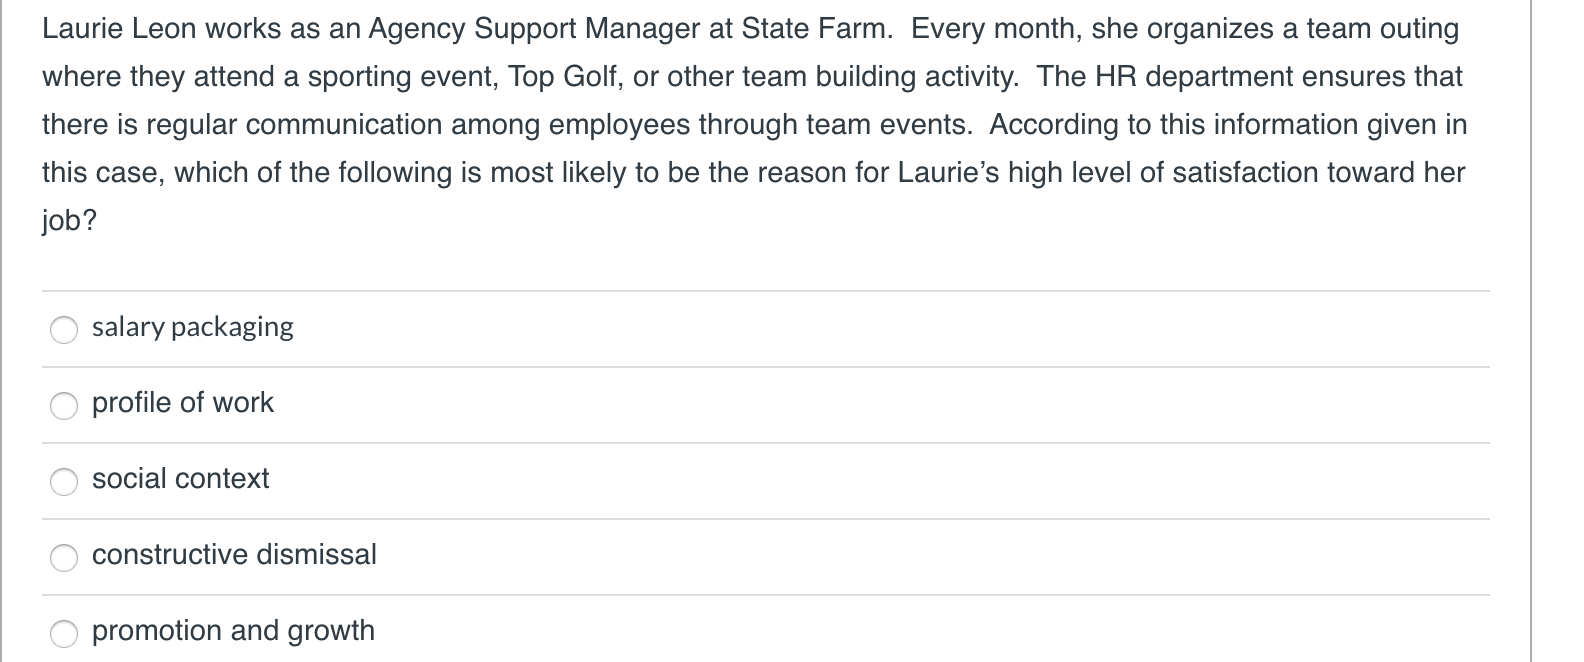The image size is (1584, 662).
Task: Click the "promotion and growth" text label
Action: [233, 630]
